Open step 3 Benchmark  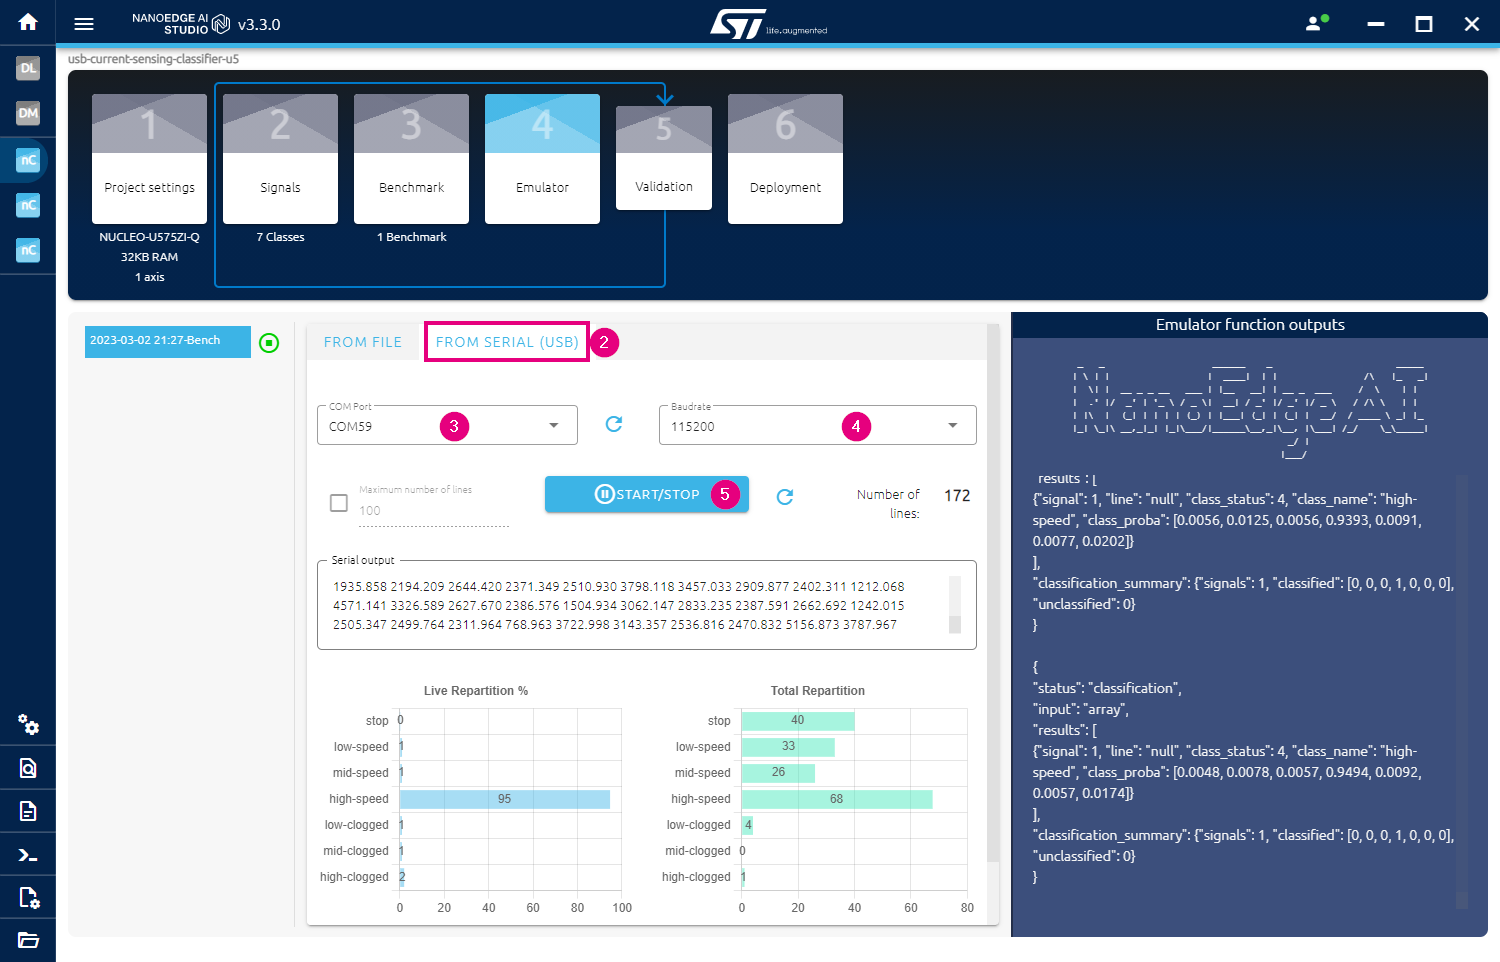pyautogui.click(x=411, y=159)
